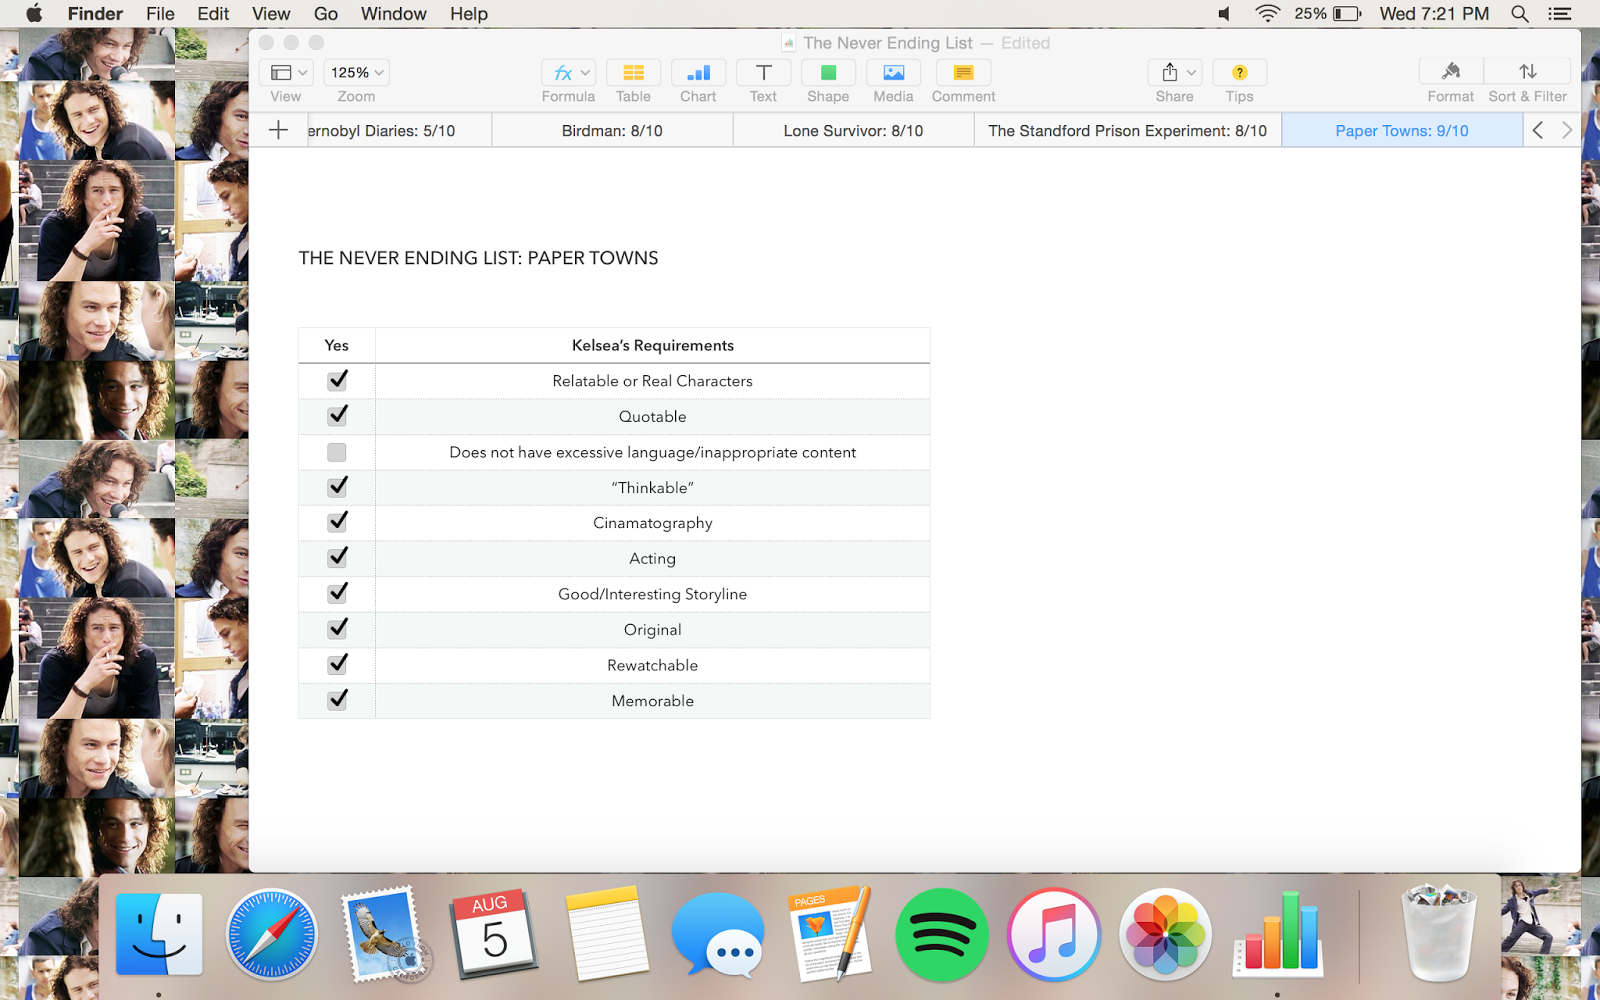Open the Window menu
This screenshot has width=1600, height=1000.
393,13
